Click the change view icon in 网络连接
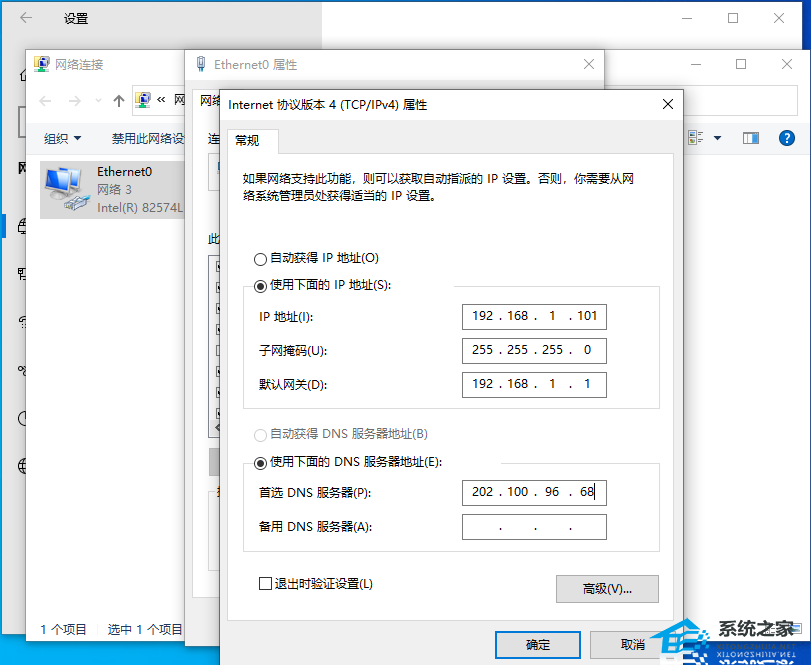Viewport: 811px width, 665px height. coord(696,138)
